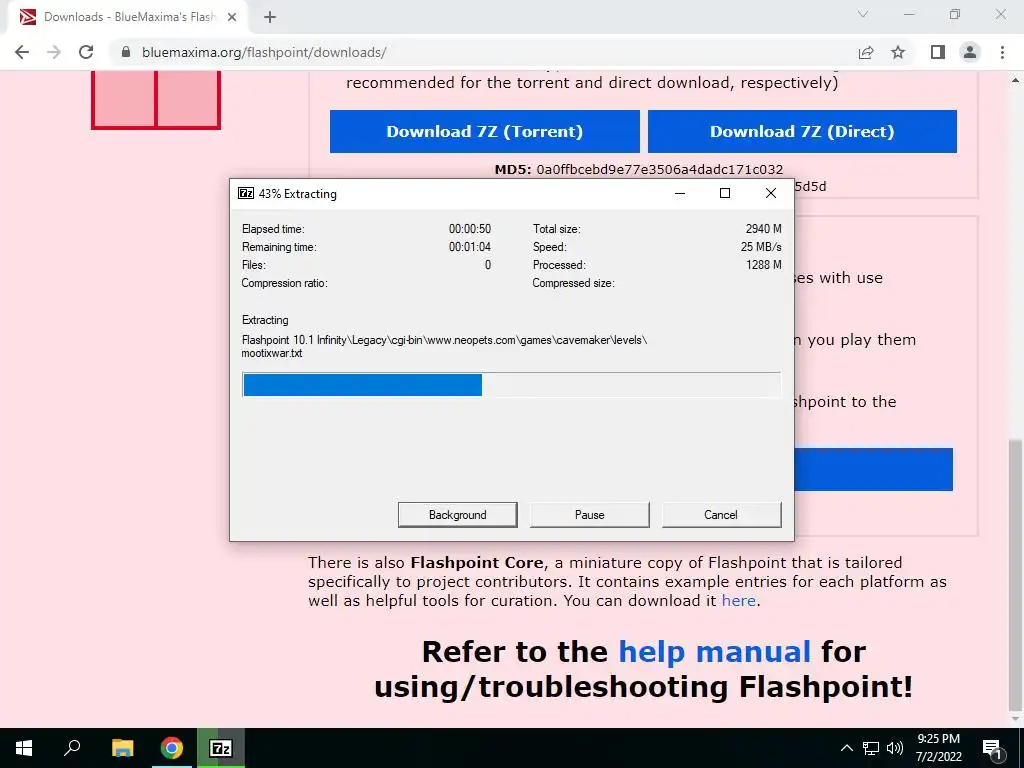This screenshot has width=1024, height=768.
Task: Click the Chrome back arrow
Action: pos(22,52)
